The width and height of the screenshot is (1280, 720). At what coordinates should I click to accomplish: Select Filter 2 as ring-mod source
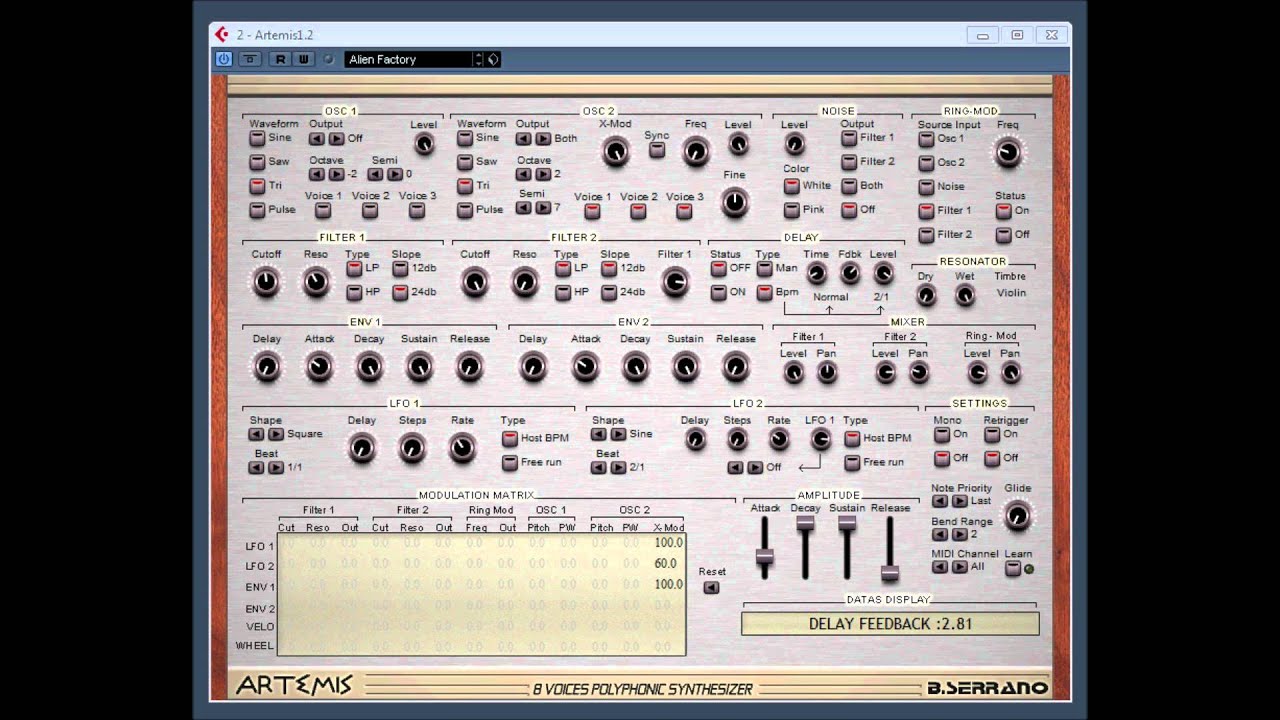tap(926, 235)
